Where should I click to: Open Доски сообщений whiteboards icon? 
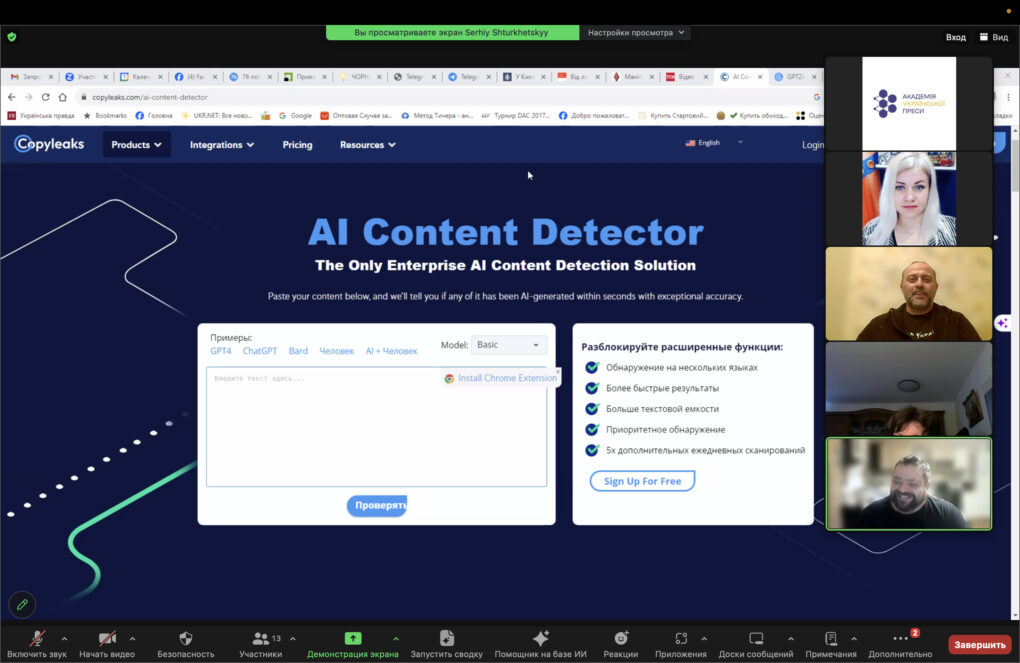click(756, 638)
